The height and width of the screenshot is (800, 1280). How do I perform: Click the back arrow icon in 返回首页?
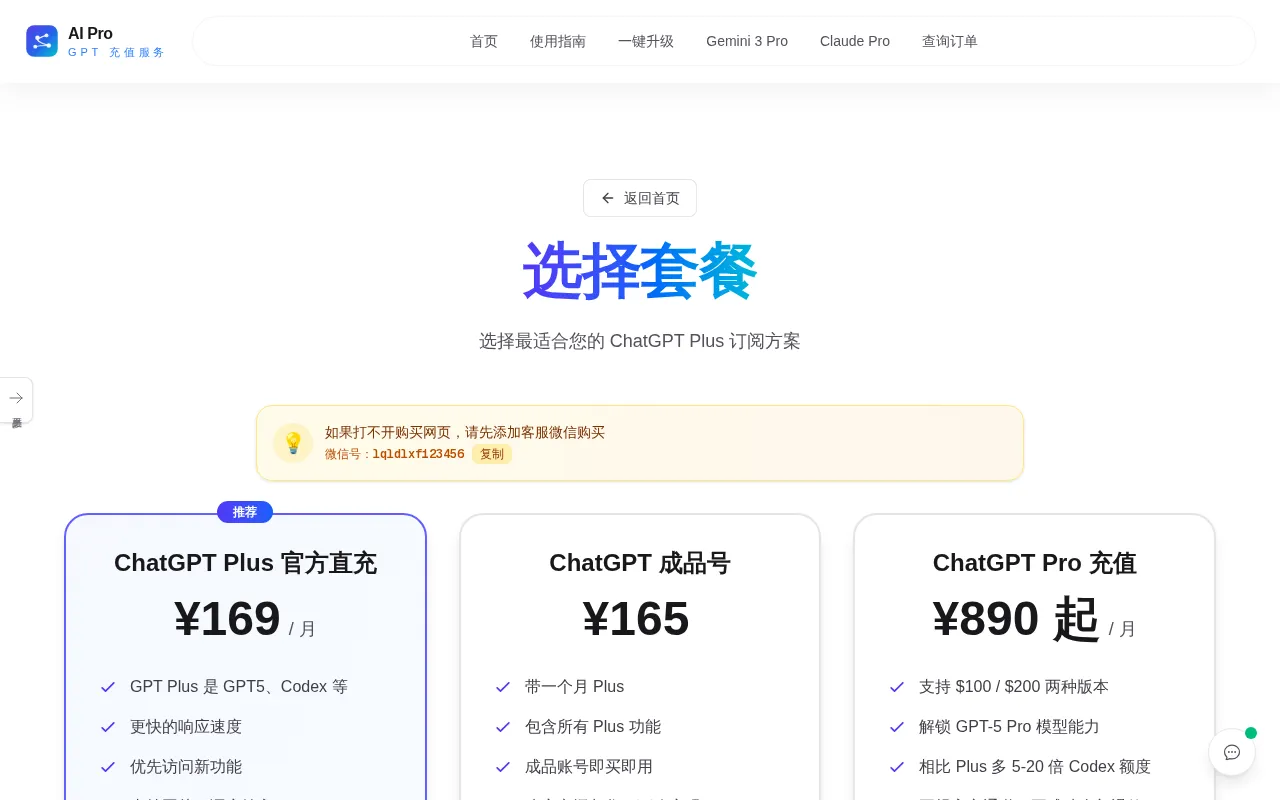pyautogui.click(x=608, y=198)
